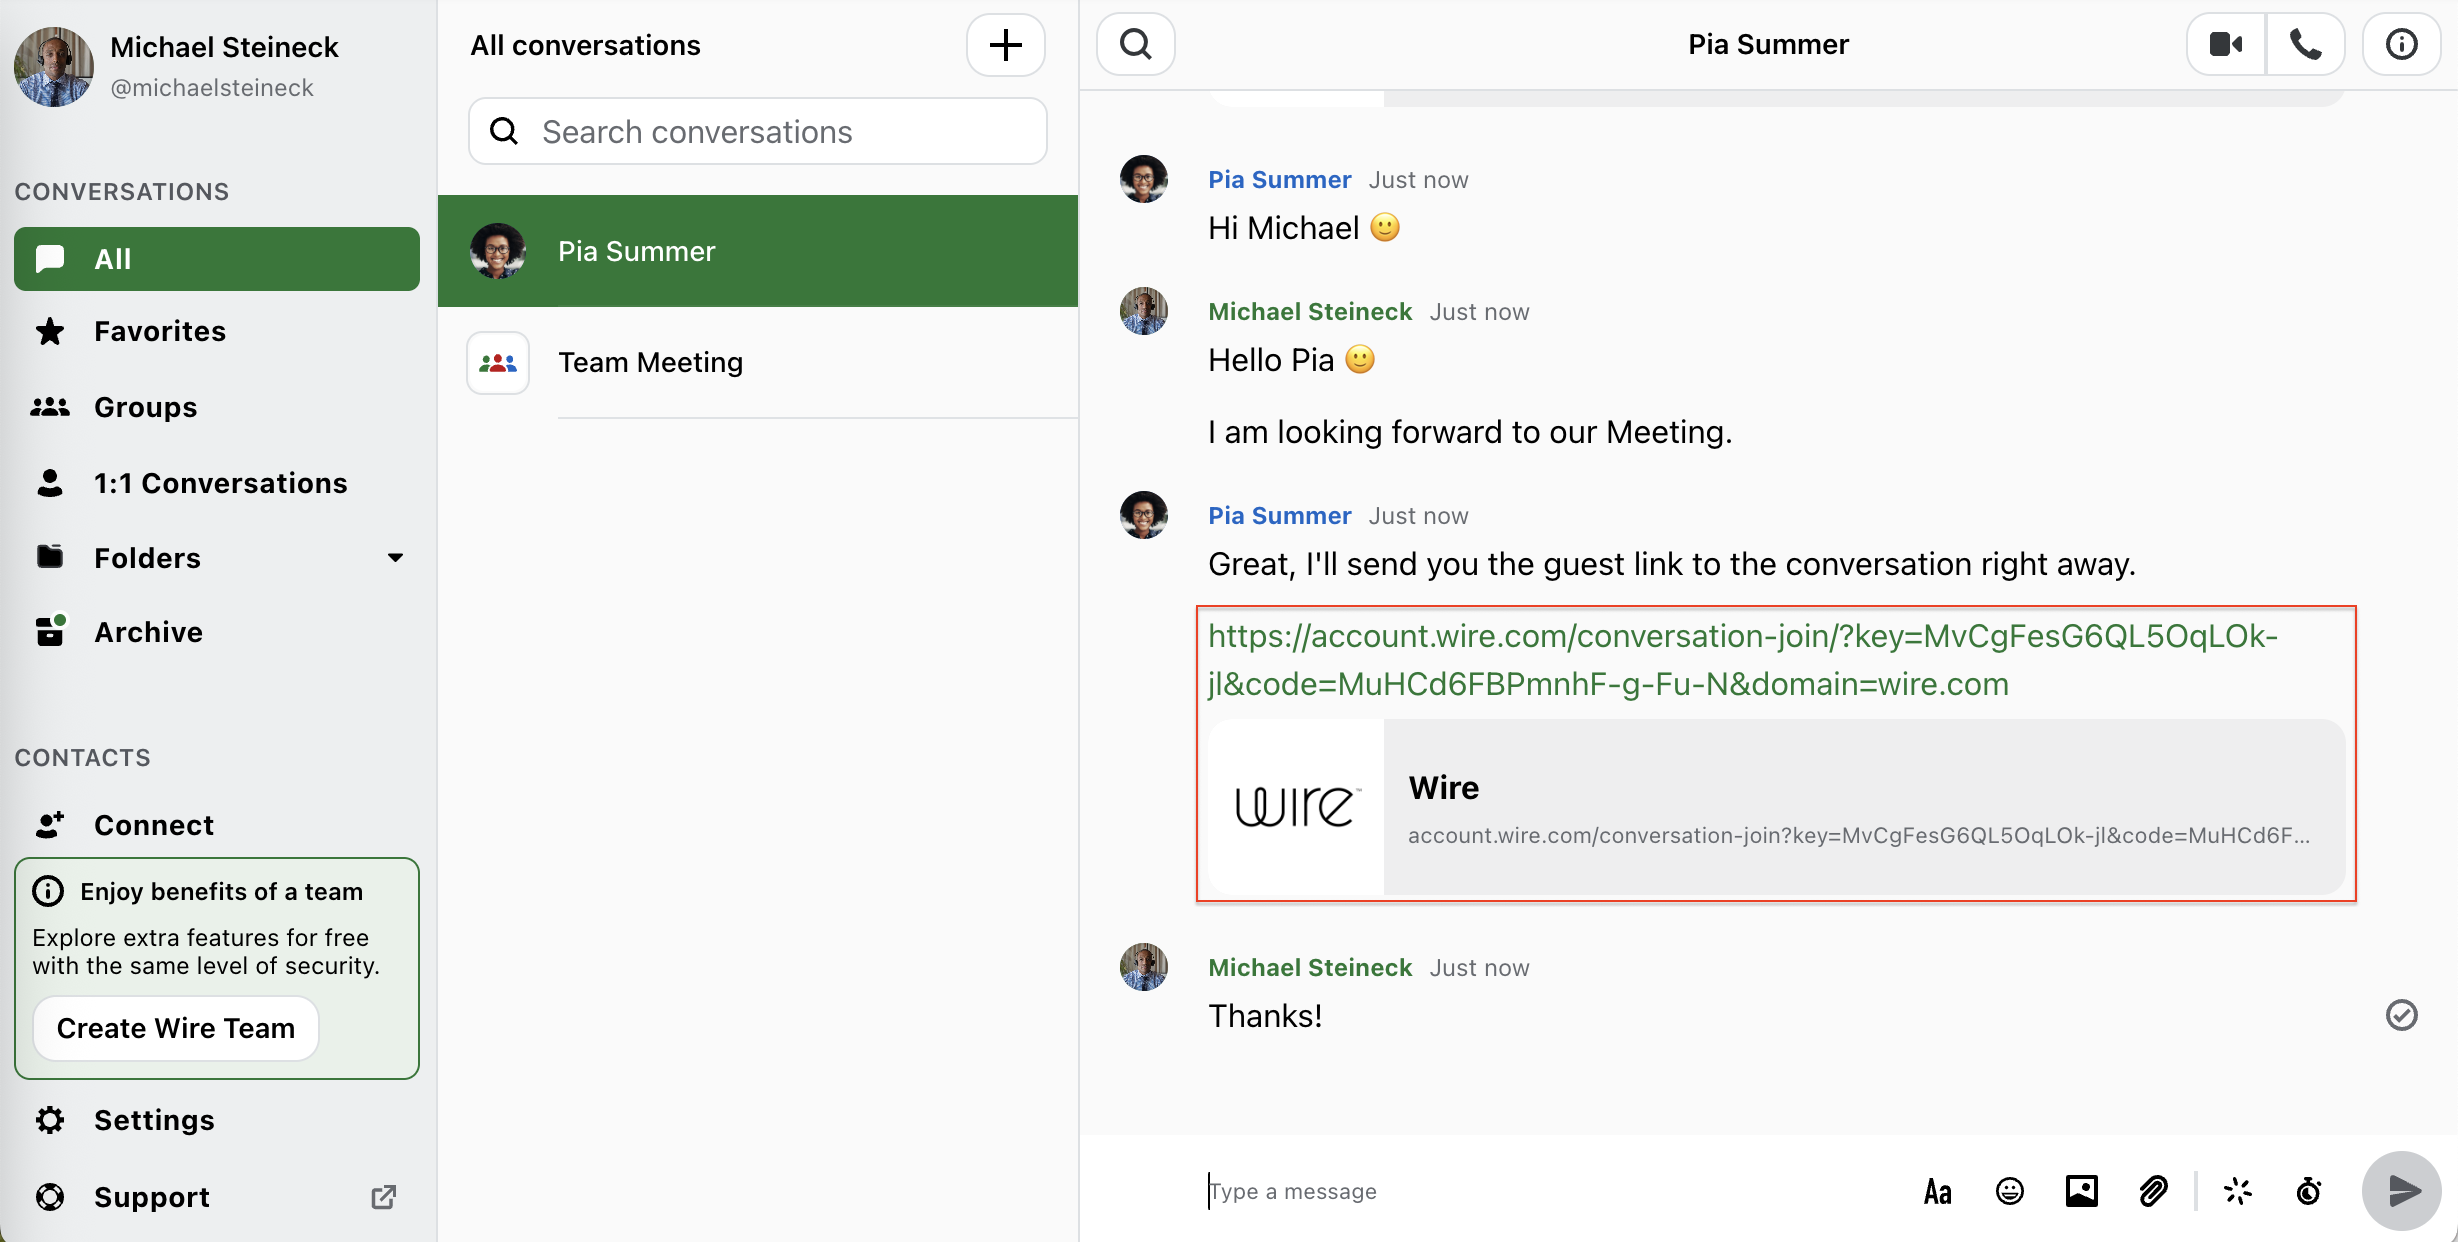Send a ping to Pia Summer
Screen dimensions: 2458x1242
click(x=2237, y=1191)
